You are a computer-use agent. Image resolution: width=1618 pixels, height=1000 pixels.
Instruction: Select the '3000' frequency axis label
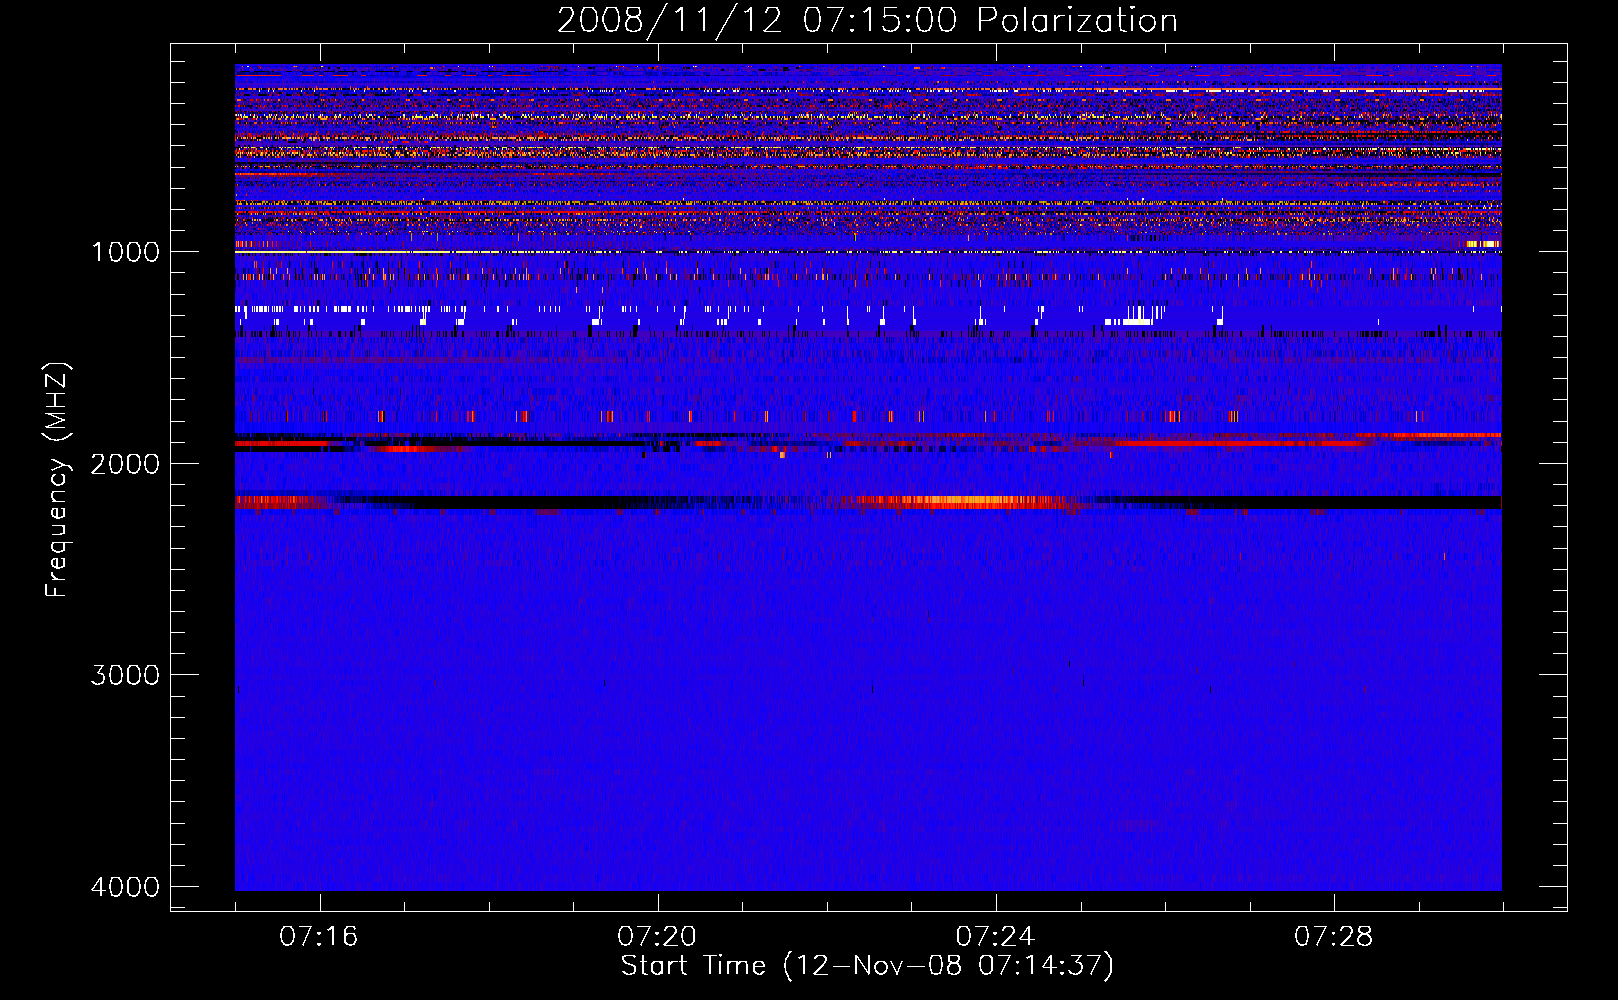point(126,675)
